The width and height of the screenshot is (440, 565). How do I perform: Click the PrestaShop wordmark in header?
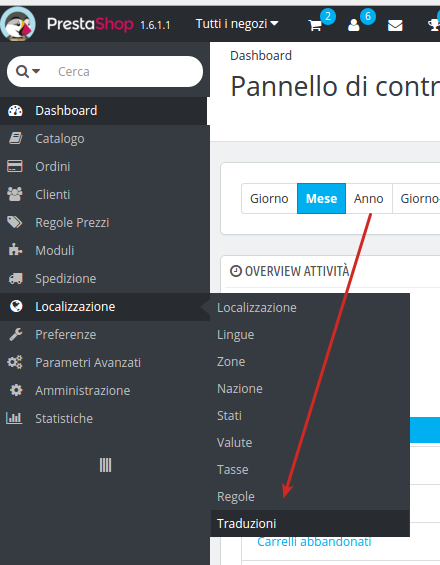click(90, 24)
